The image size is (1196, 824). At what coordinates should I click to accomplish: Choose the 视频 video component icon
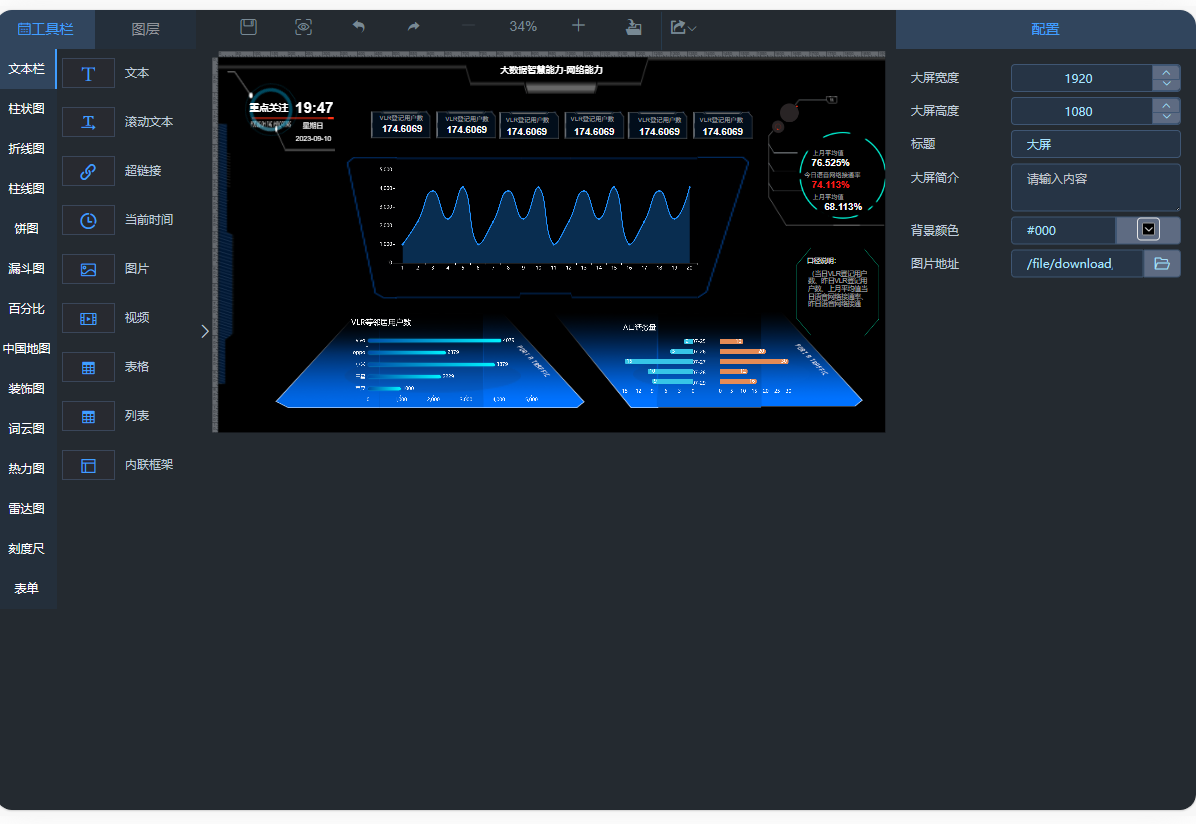click(x=88, y=318)
